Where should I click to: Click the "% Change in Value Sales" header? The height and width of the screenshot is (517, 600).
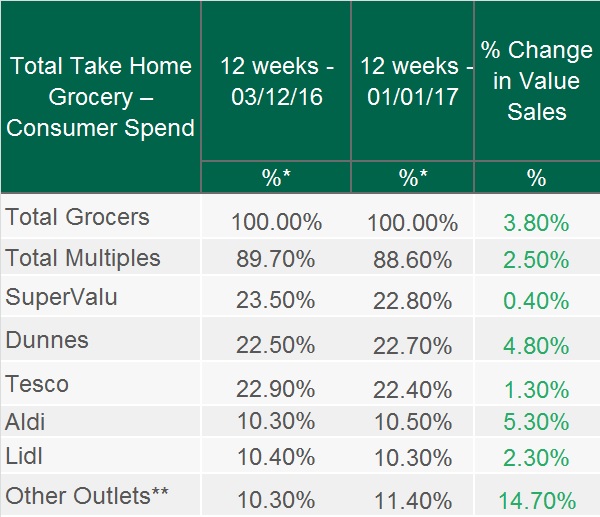(x=536, y=81)
